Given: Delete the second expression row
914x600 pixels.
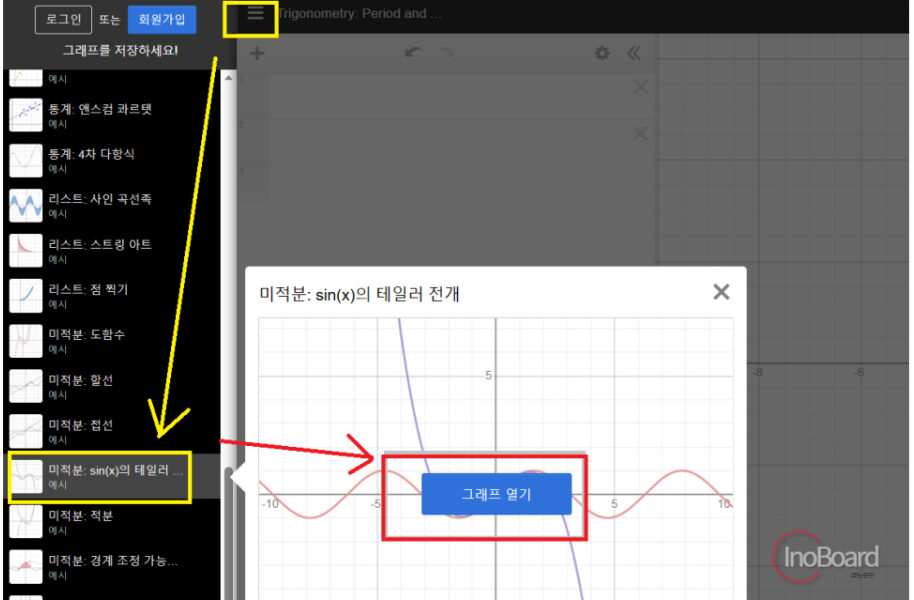Looking at the screenshot, I should point(640,134).
